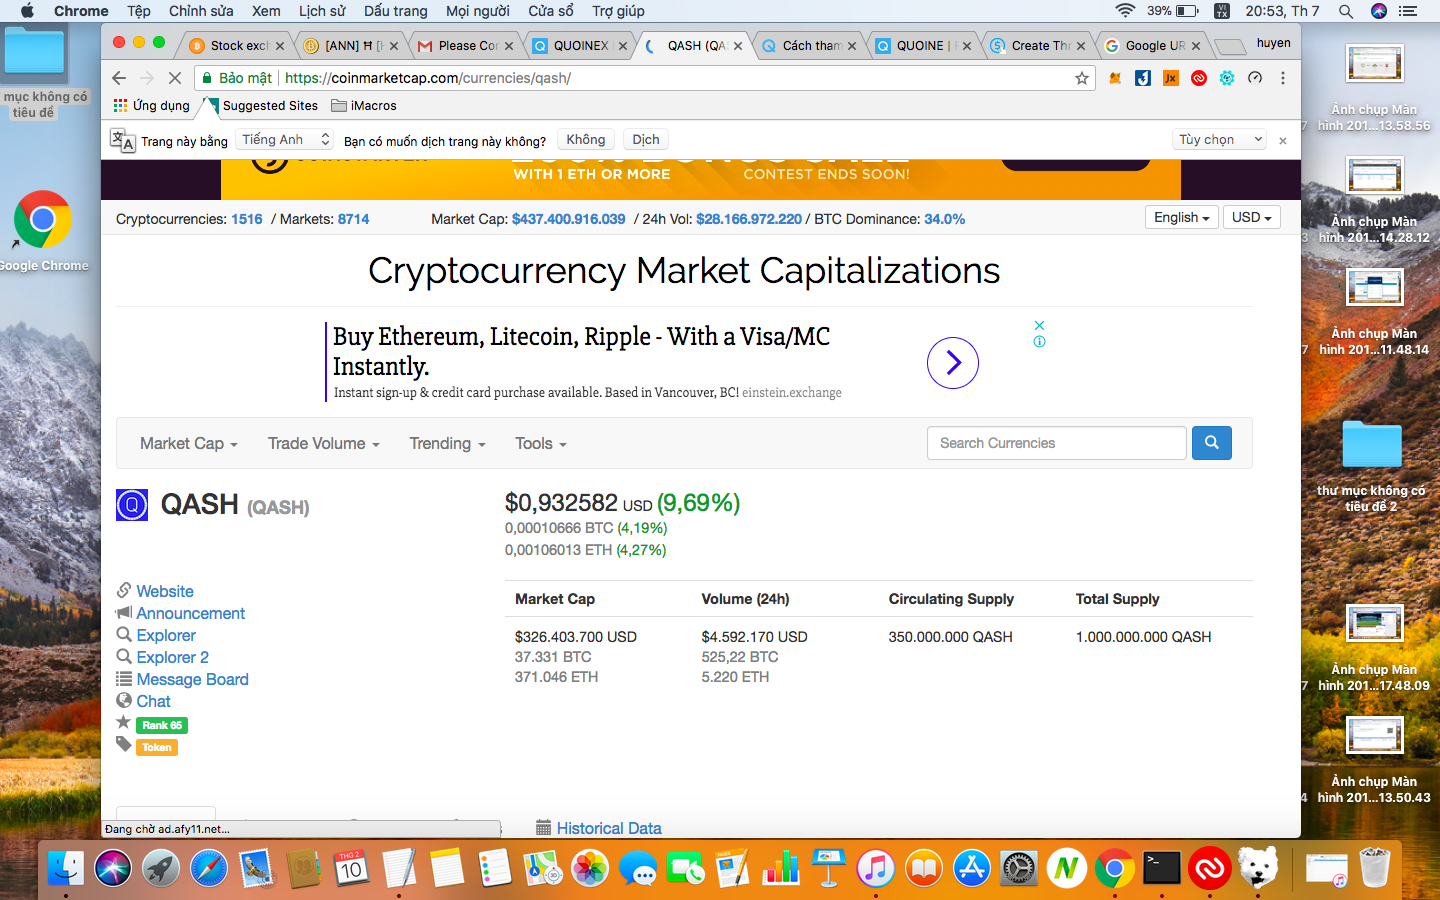This screenshot has width=1440, height=900.
Task: Switch to the Gmail Please Confirm tab
Action: coord(465,45)
